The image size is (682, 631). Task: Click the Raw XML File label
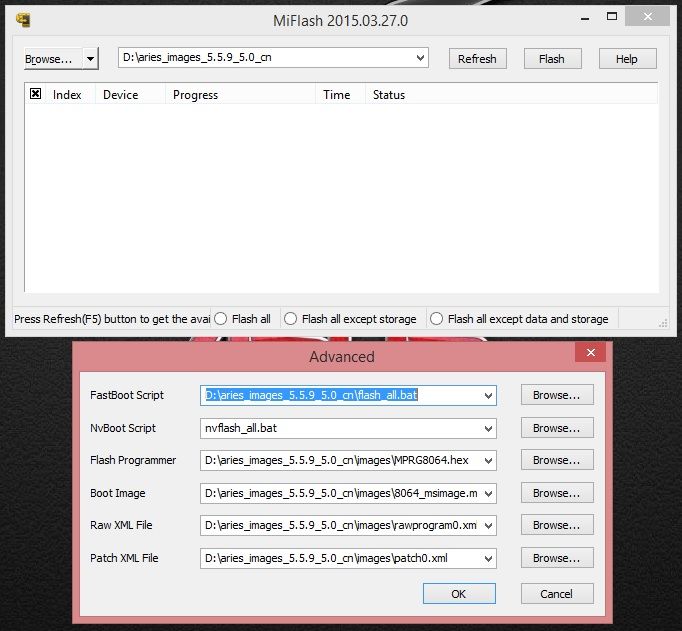click(121, 525)
